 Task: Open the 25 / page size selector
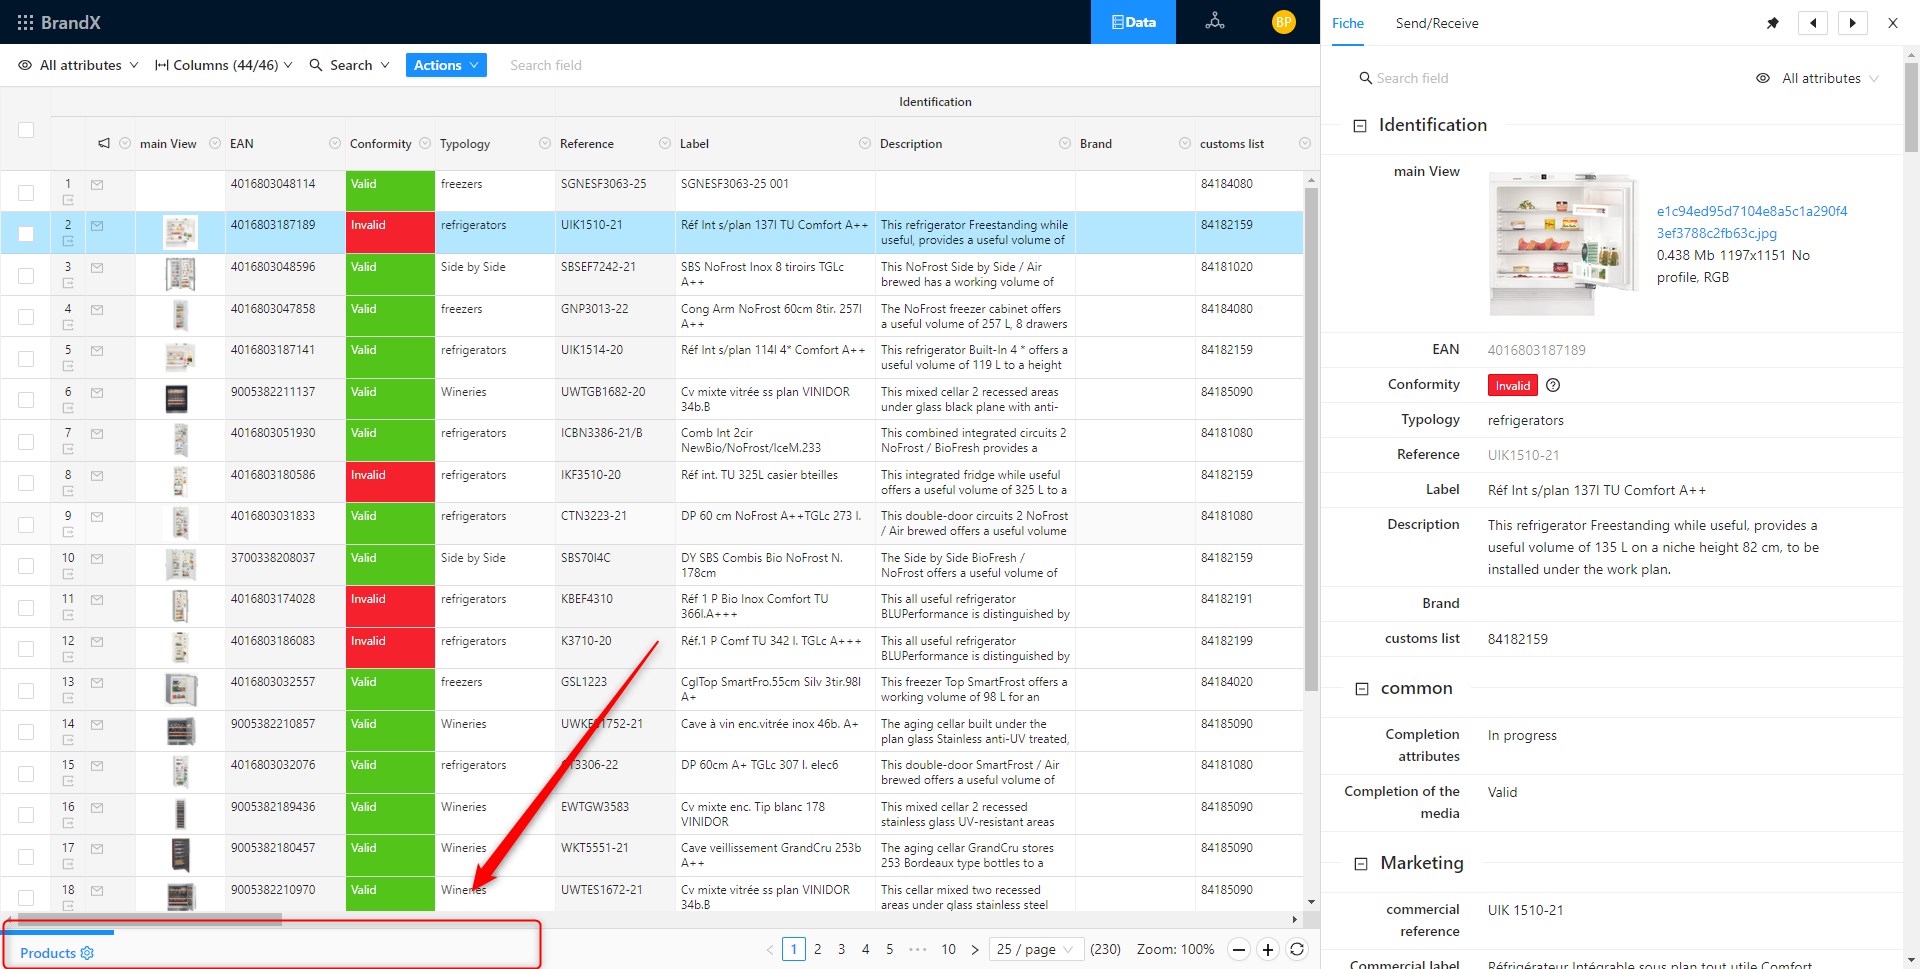(1036, 949)
